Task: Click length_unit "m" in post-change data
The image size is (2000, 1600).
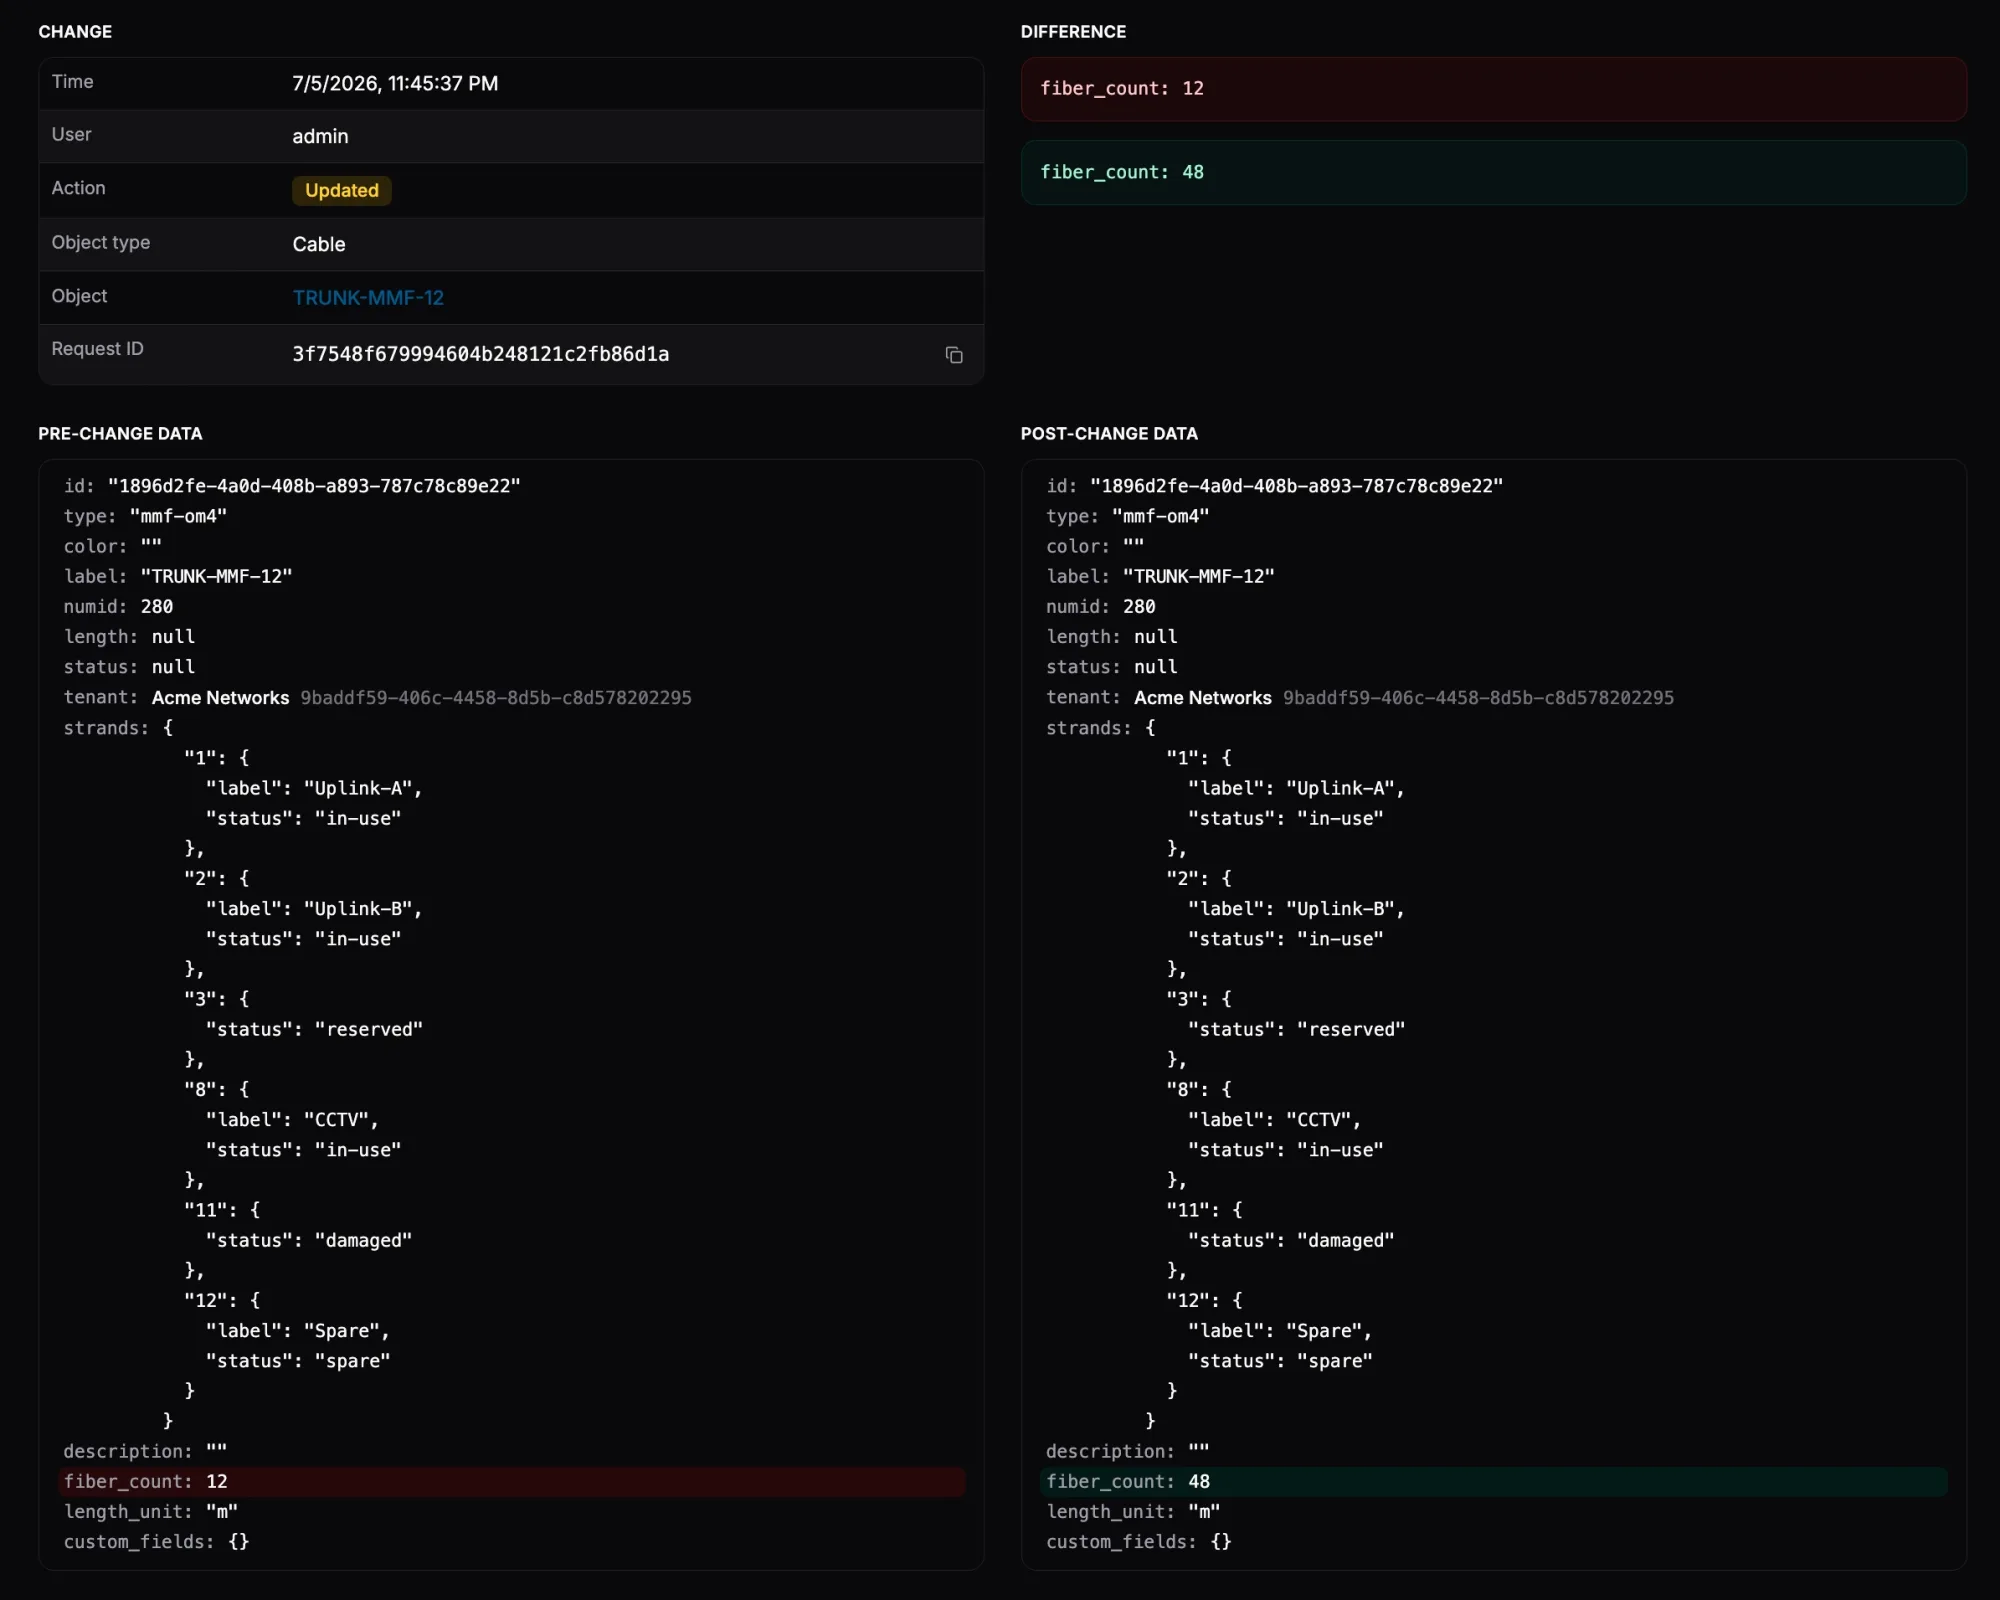Action: pos(1133,1512)
